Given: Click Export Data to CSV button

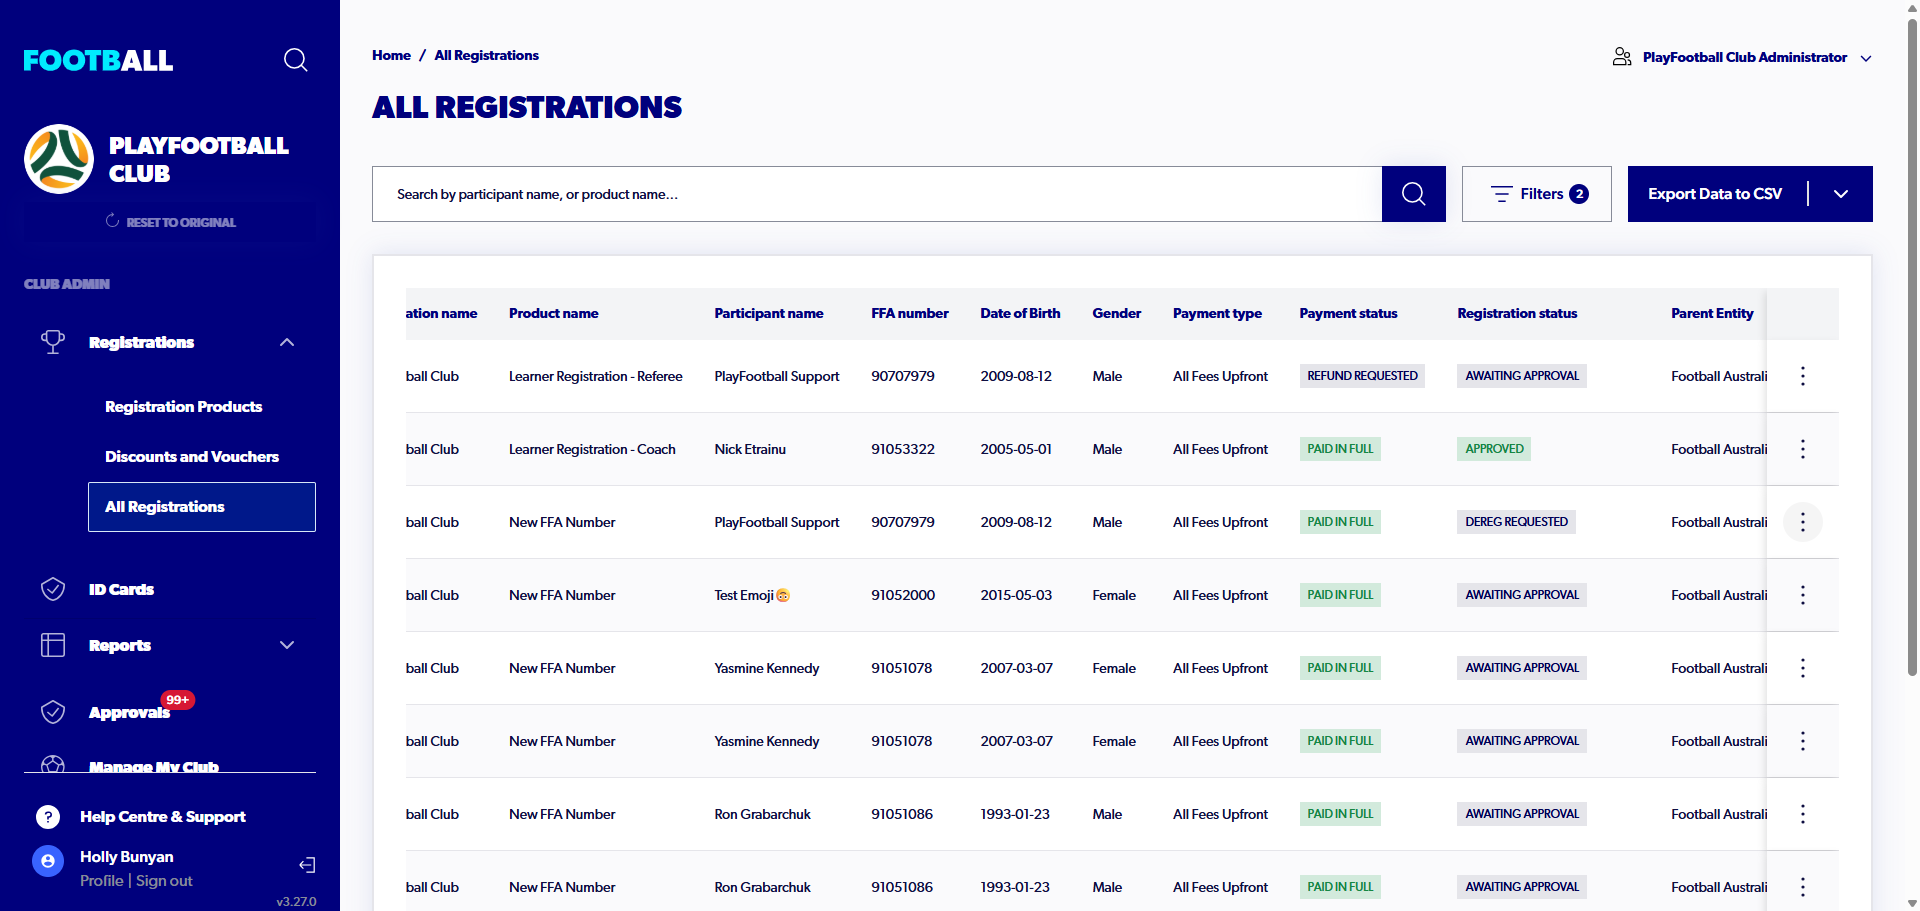Looking at the screenshot, I should coord(1715,194).
